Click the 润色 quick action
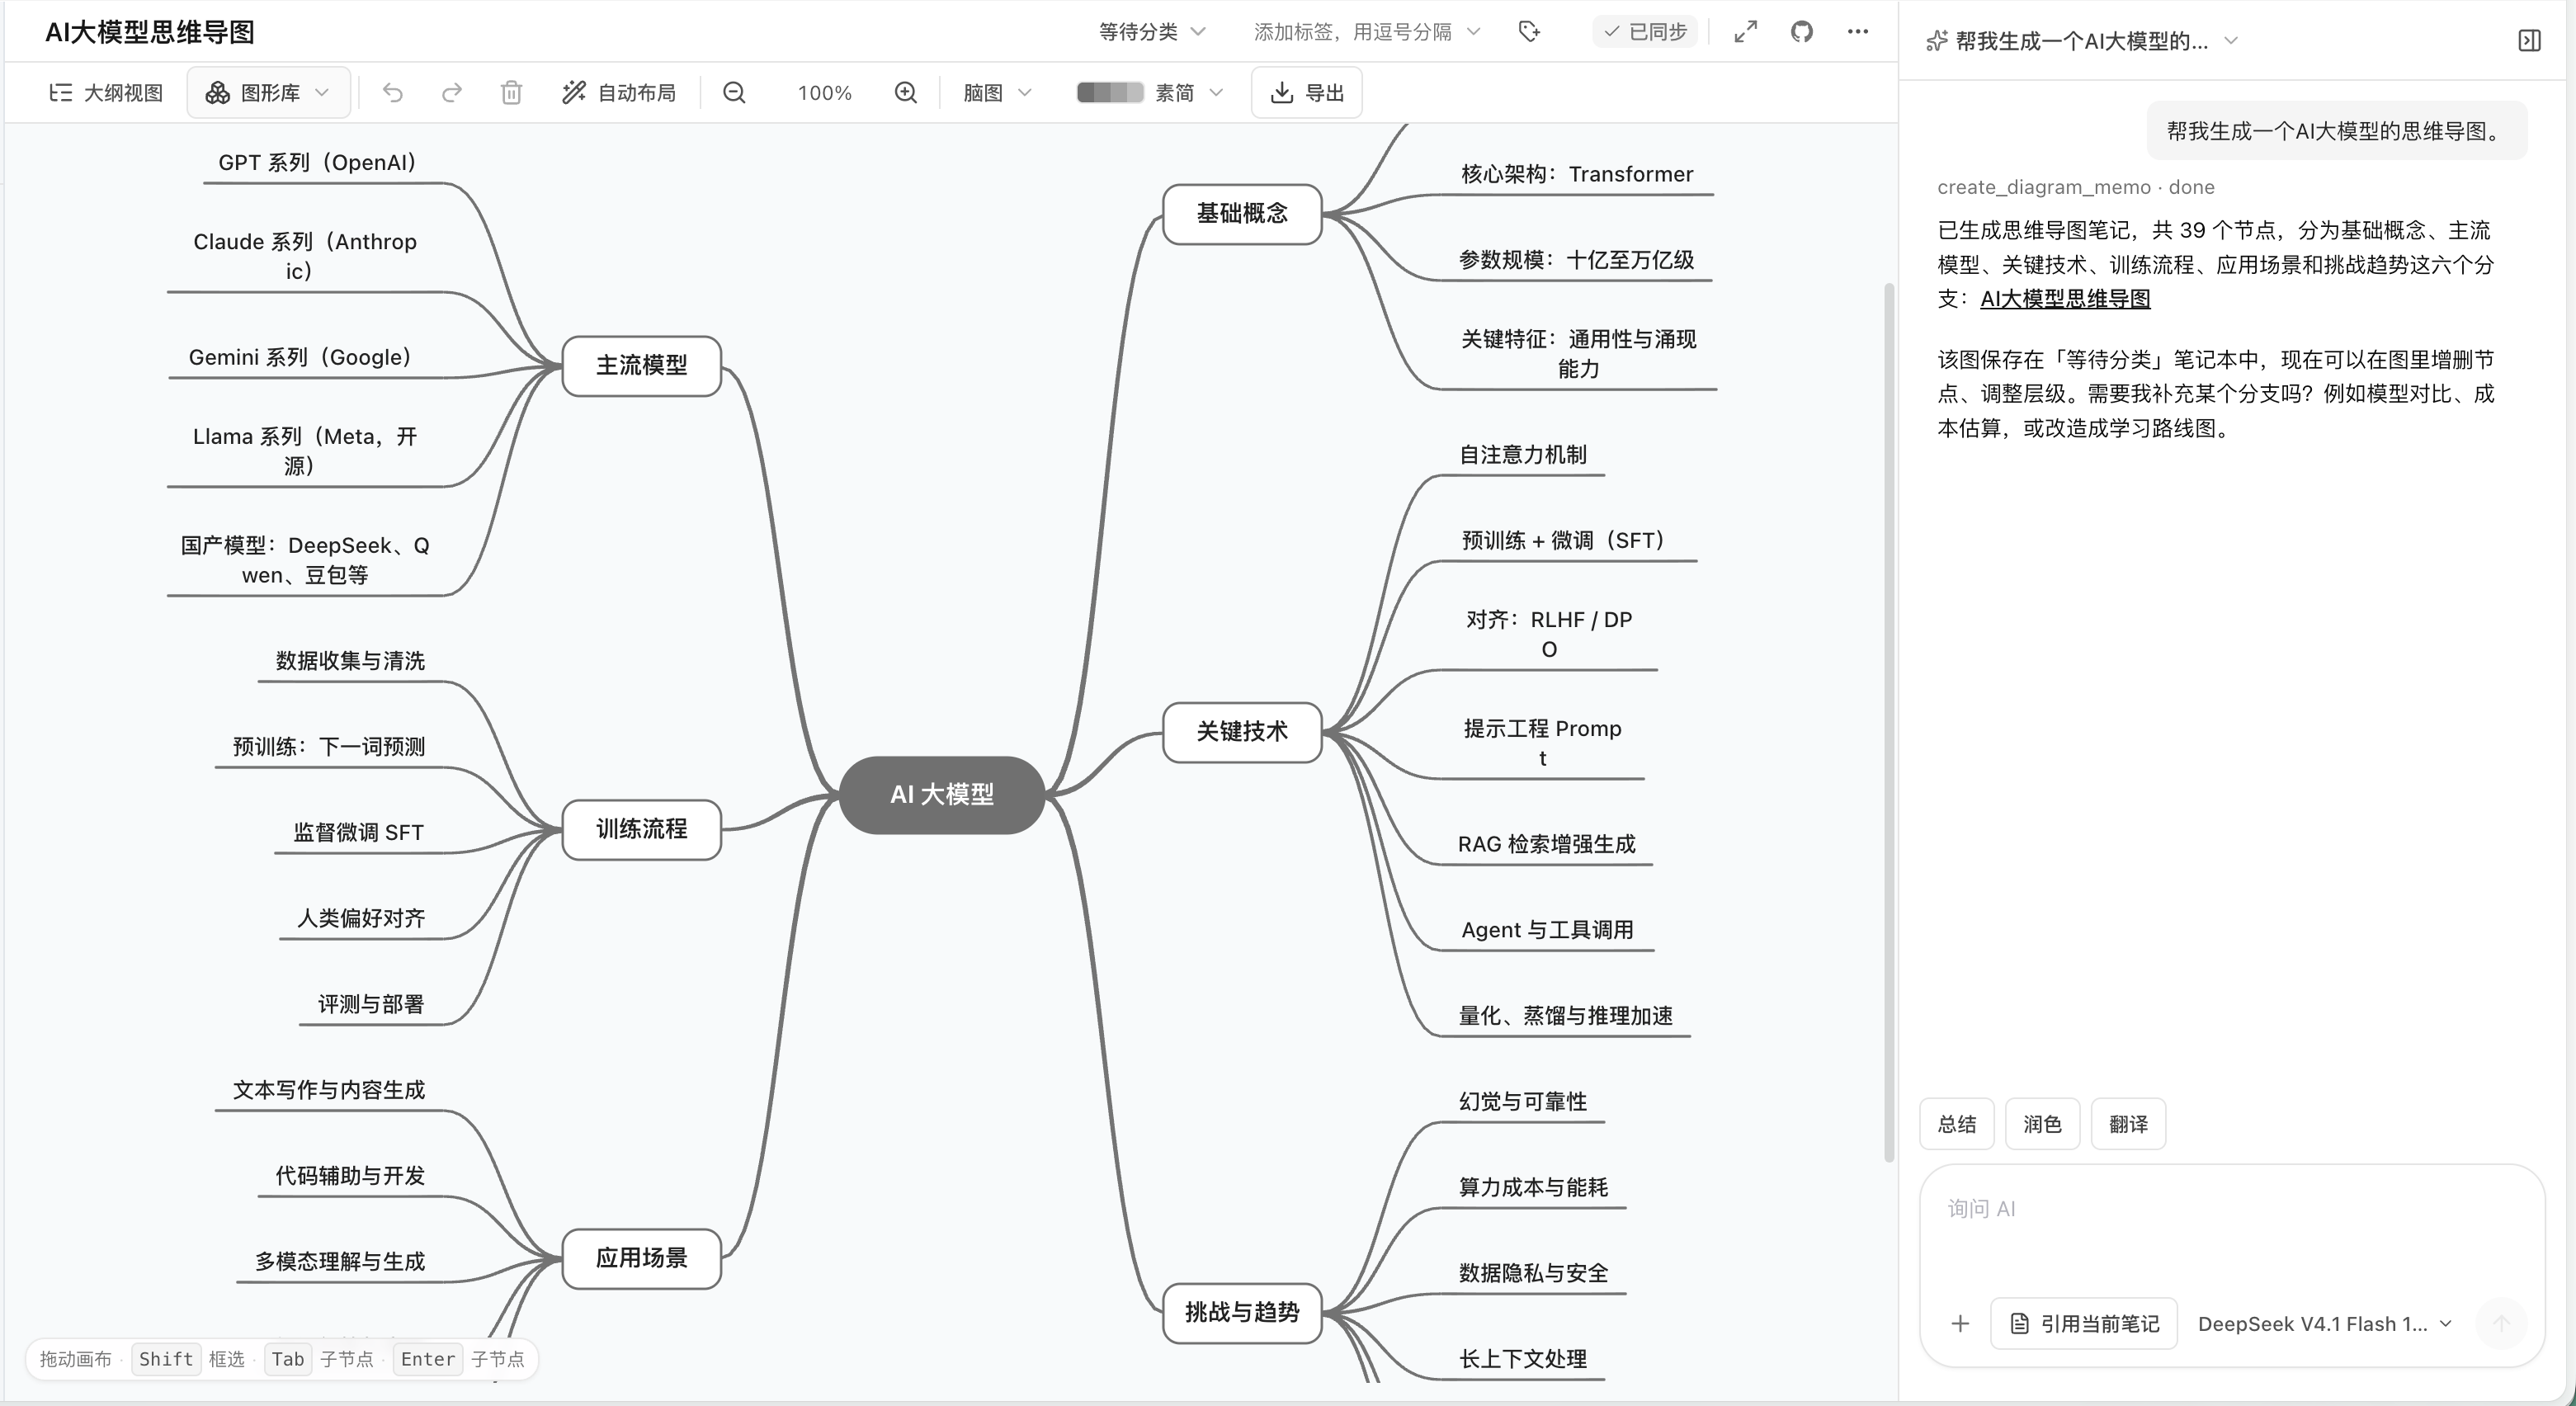Screen dimensions: 2576x1406 coord(2042,1124)
